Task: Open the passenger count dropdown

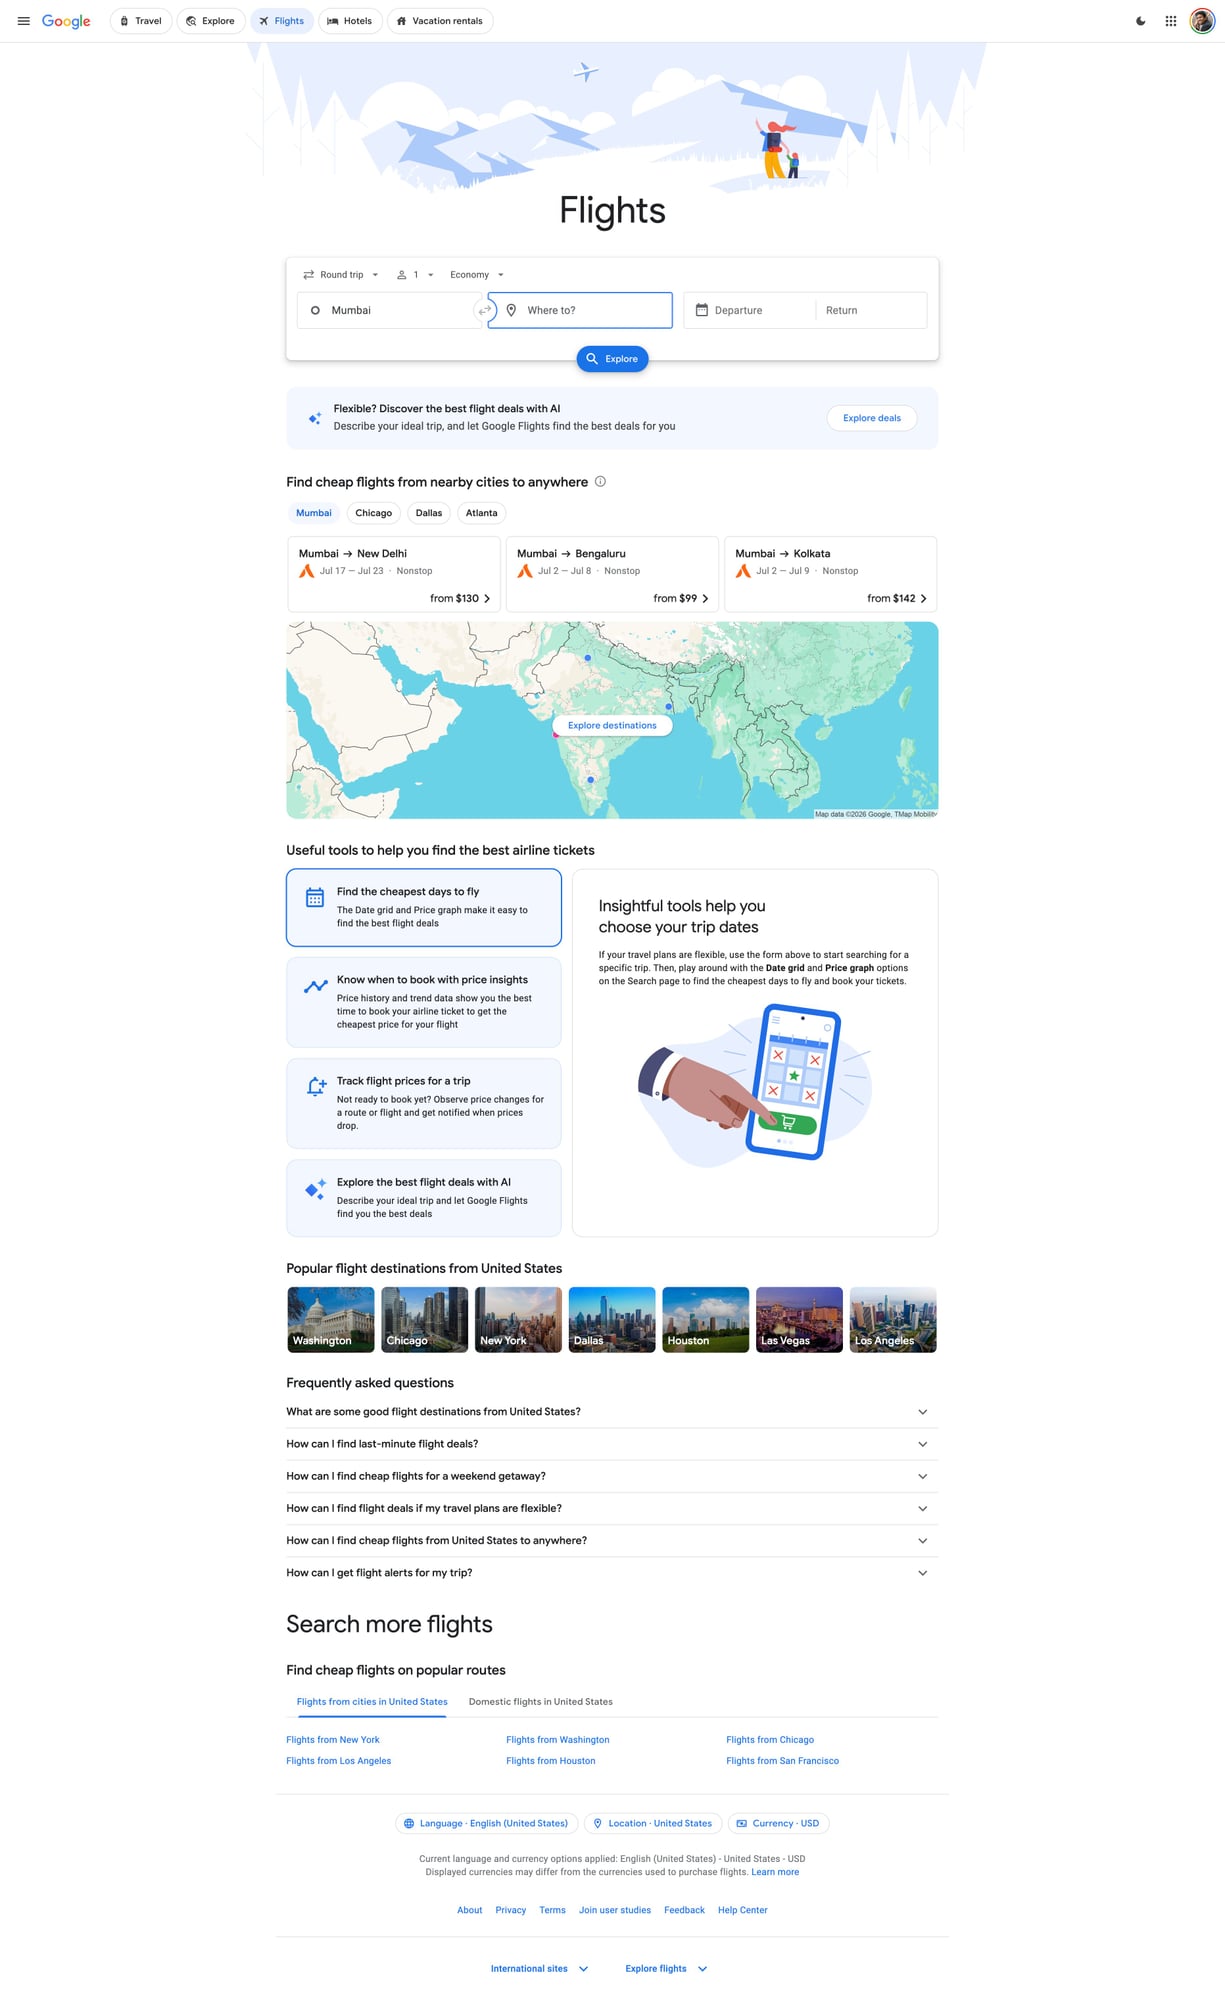Action: tap(415, 275)
